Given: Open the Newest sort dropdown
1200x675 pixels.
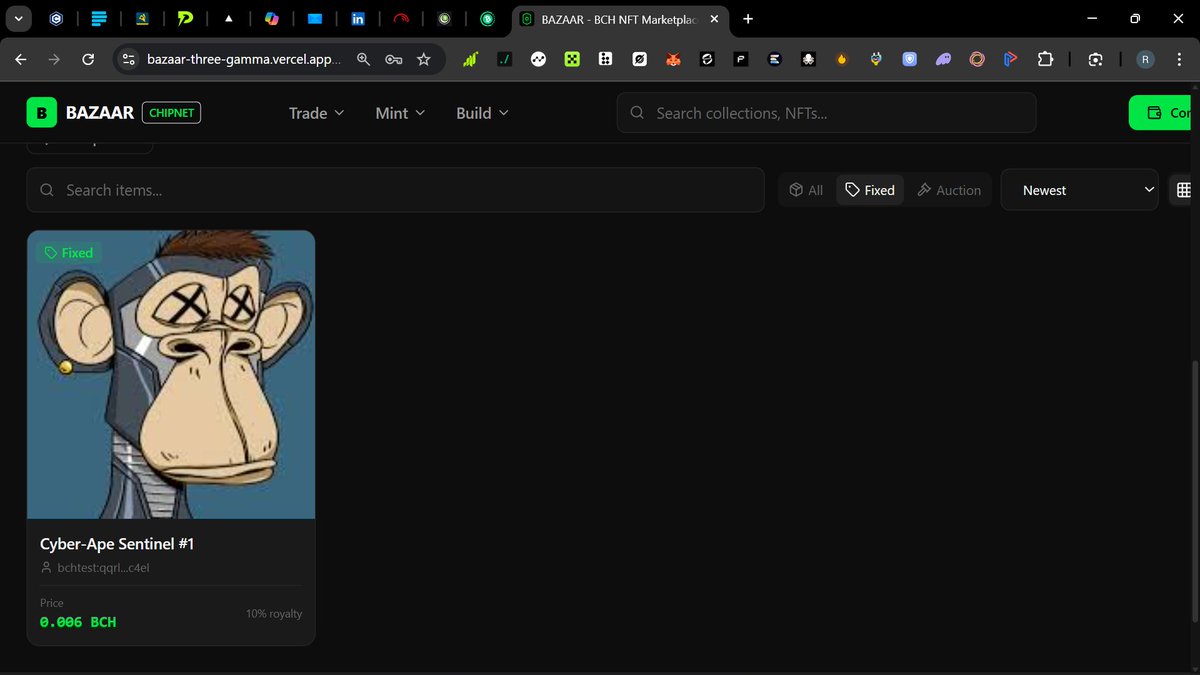Looking at the screenshot, I should pyautogui.click(x=1080, y=190).
